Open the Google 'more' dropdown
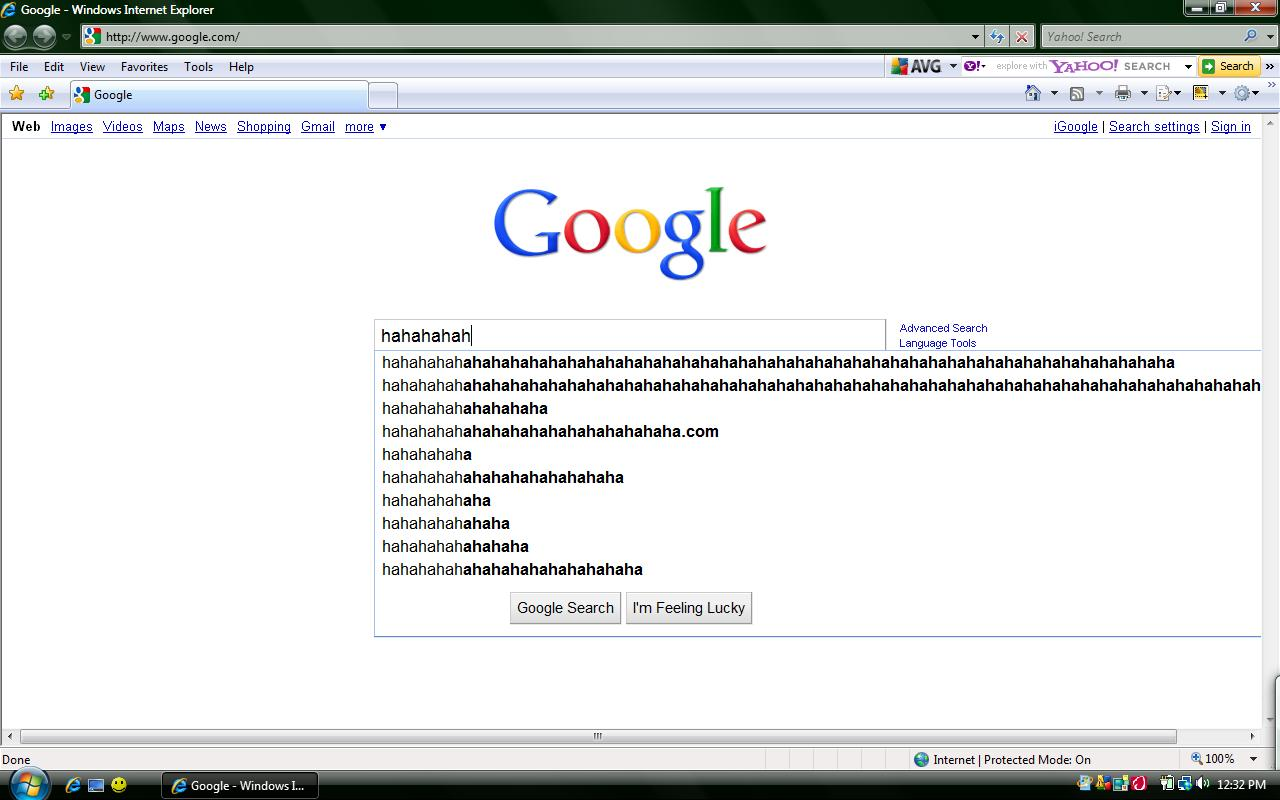Screen dimensions: 1280x800 click(366, 127)
